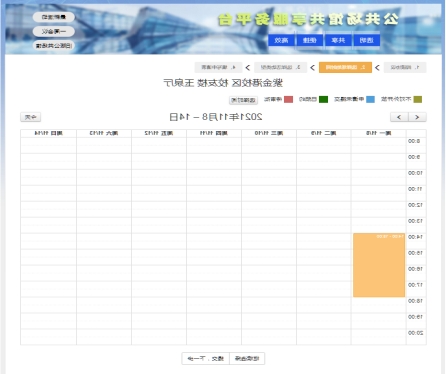Click the 继续选择 button at bottom

coord(247,359)
